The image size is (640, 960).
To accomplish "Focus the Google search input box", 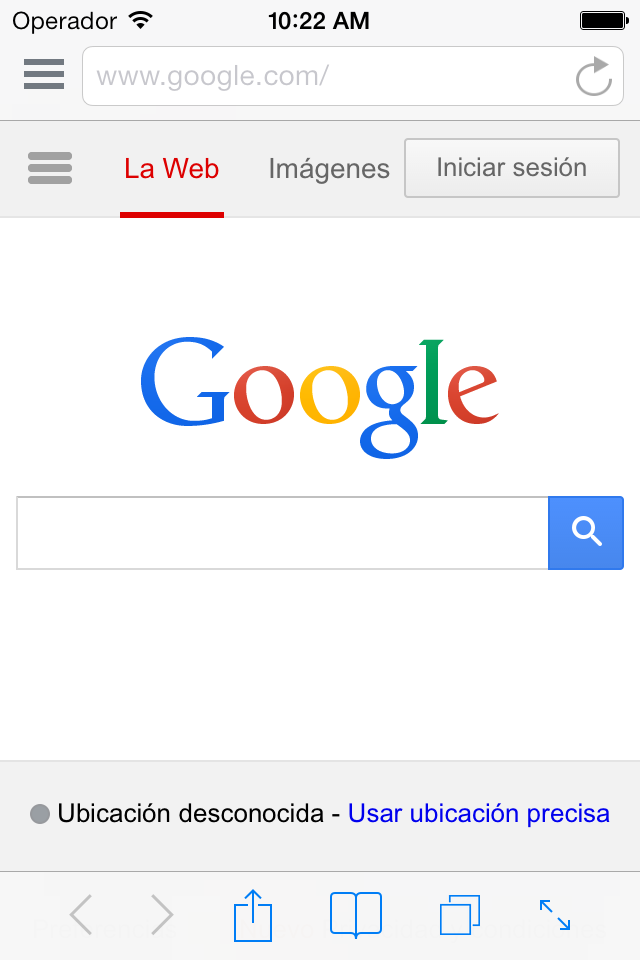I will click(282, 533).
